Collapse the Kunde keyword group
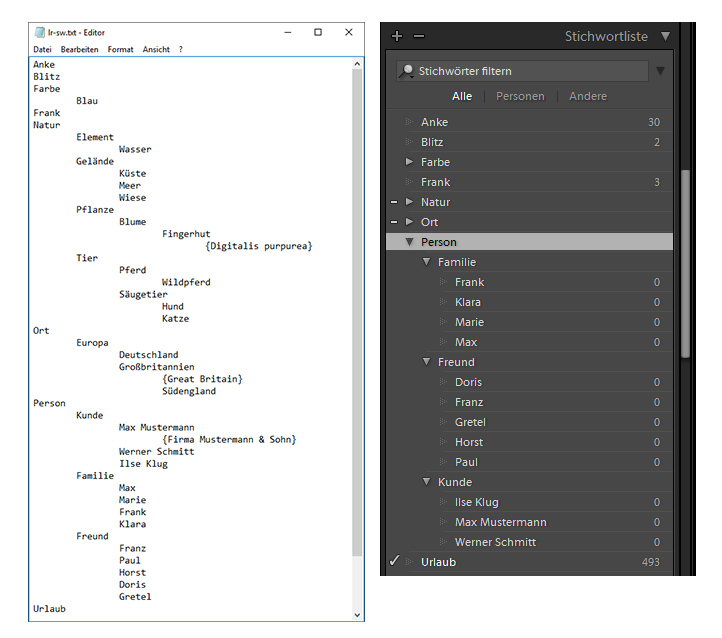This screenshot has height=638, width=722. [426, 481]
